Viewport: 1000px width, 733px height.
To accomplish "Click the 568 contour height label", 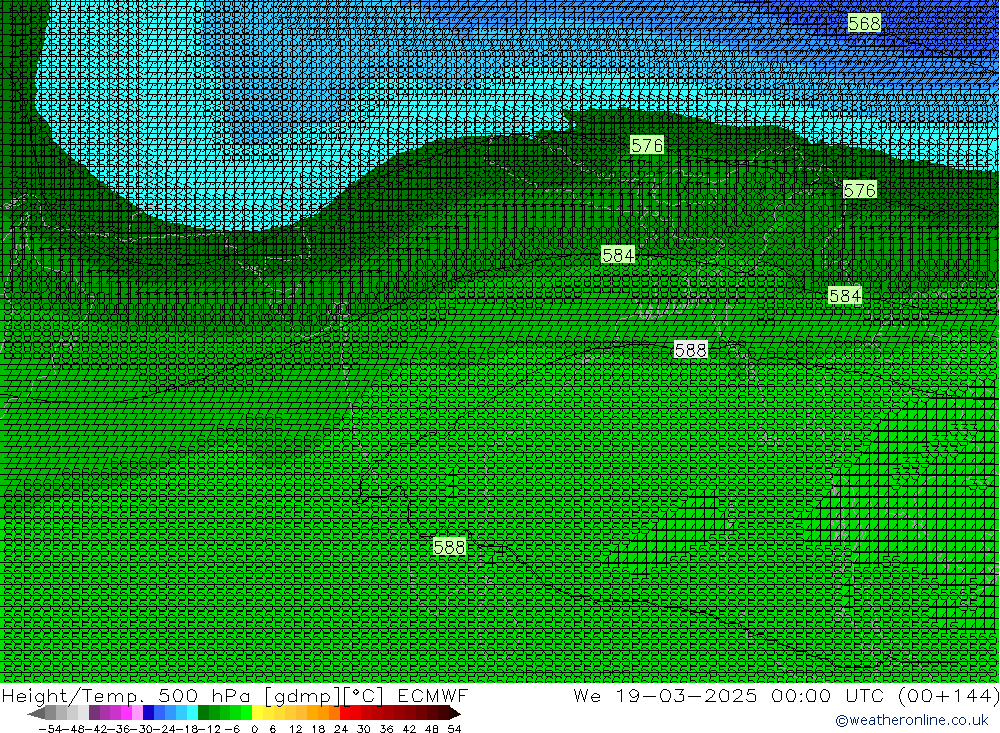I will (x=864, y=24).
